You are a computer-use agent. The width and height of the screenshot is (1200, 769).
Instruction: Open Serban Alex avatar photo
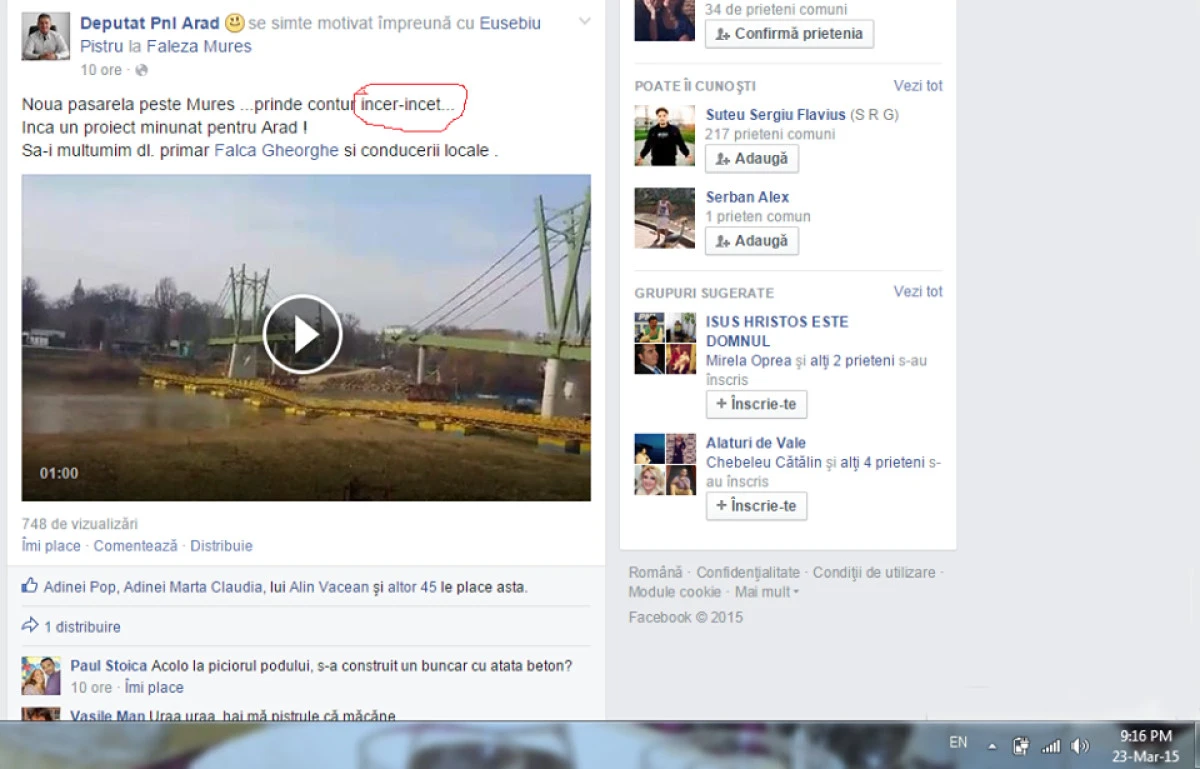[x=665, y=218]
